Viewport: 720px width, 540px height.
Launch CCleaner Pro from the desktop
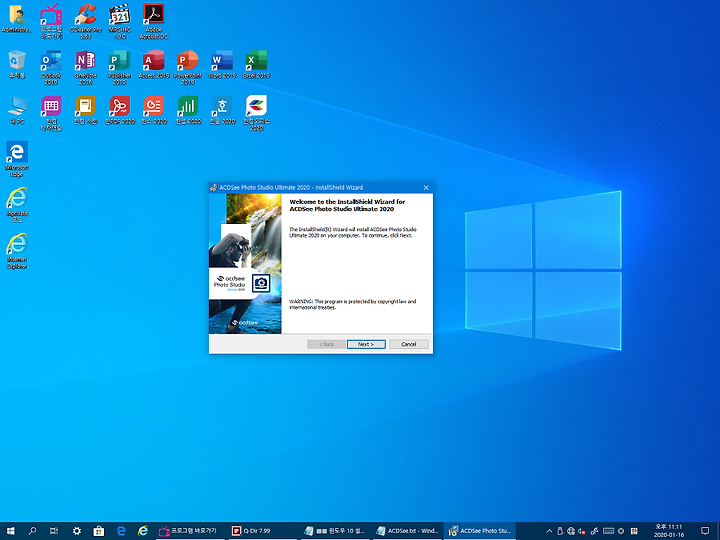pos(85,21)
